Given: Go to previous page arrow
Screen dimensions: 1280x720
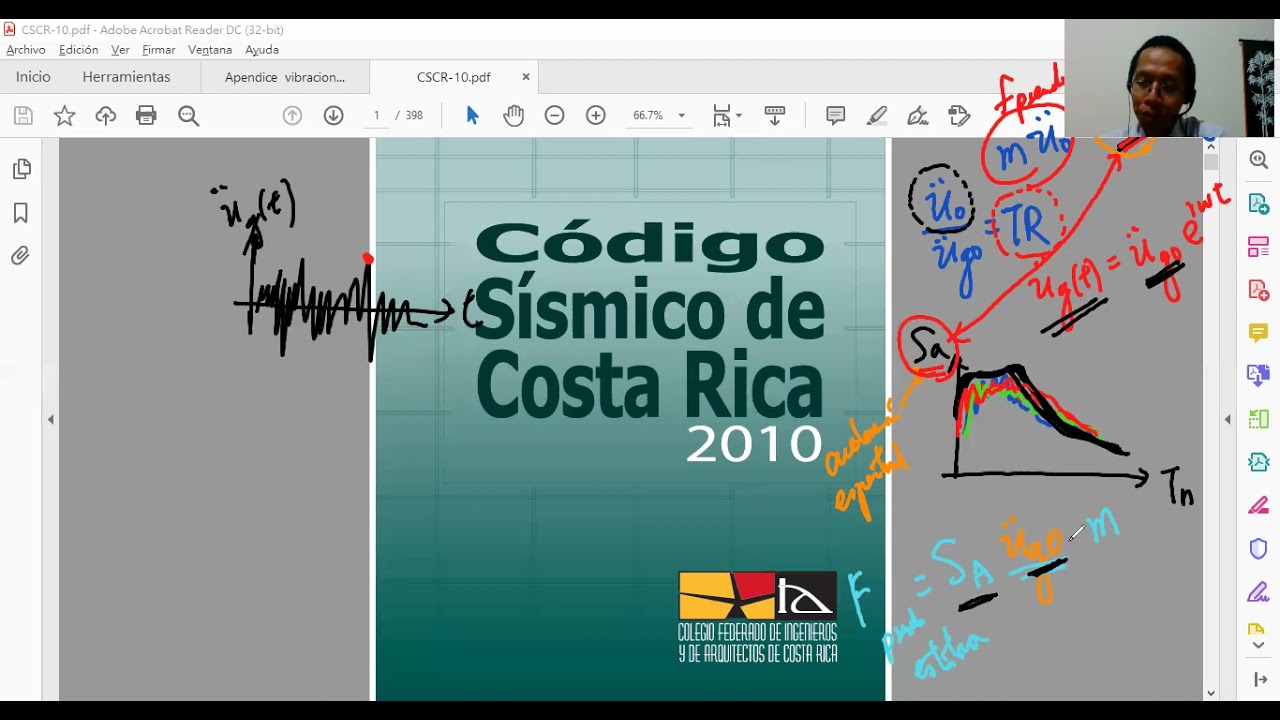Looking at the screenshot, I should [292, 116].
